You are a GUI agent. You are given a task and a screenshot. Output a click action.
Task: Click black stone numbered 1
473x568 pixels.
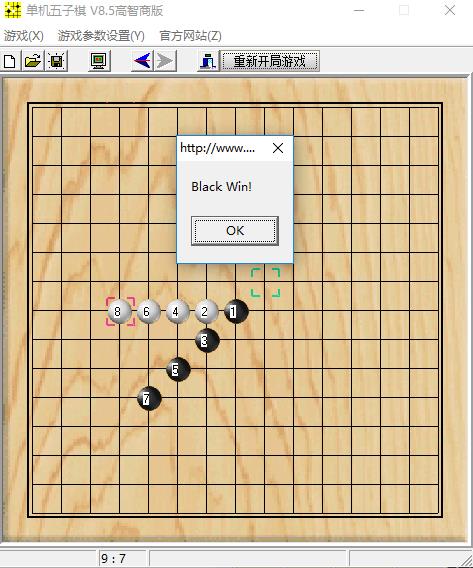(236, 311)
